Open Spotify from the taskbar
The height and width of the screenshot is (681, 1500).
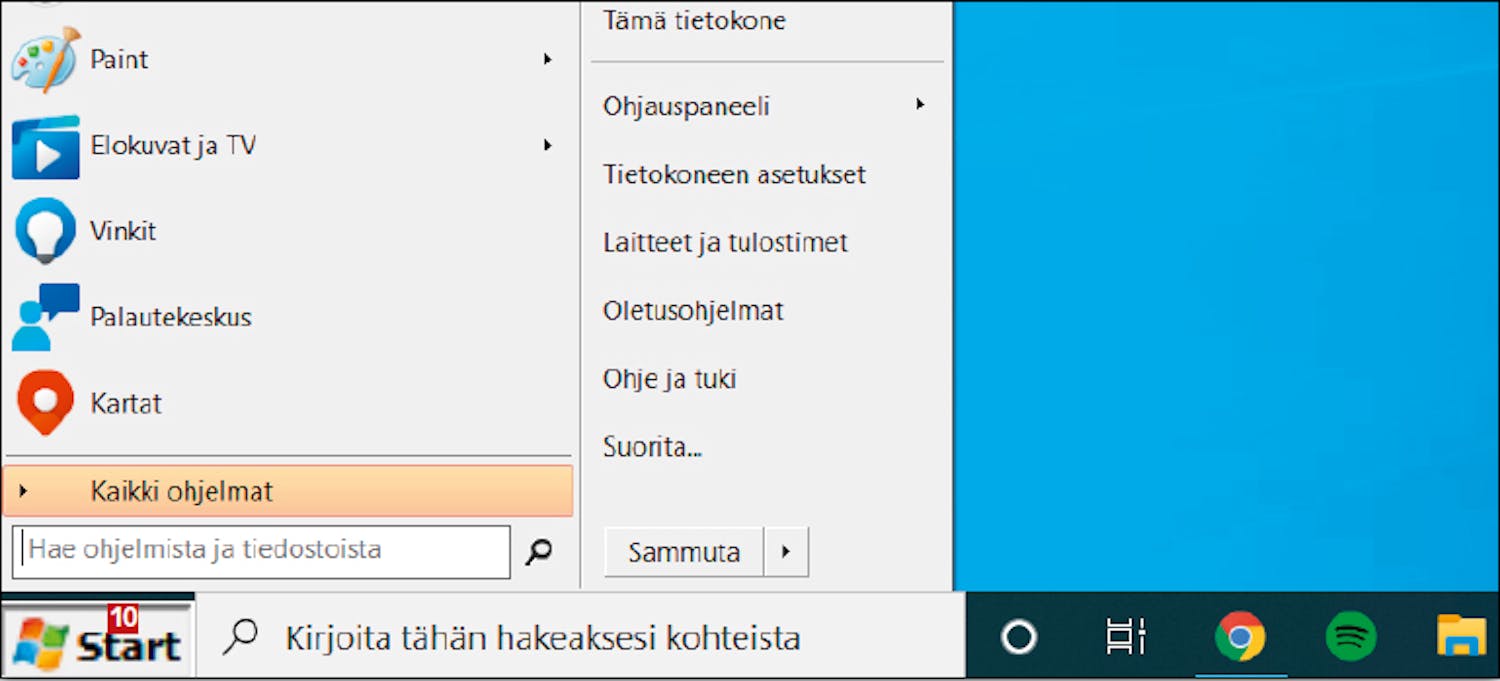pyautogui.click(x=1350, y=637)
